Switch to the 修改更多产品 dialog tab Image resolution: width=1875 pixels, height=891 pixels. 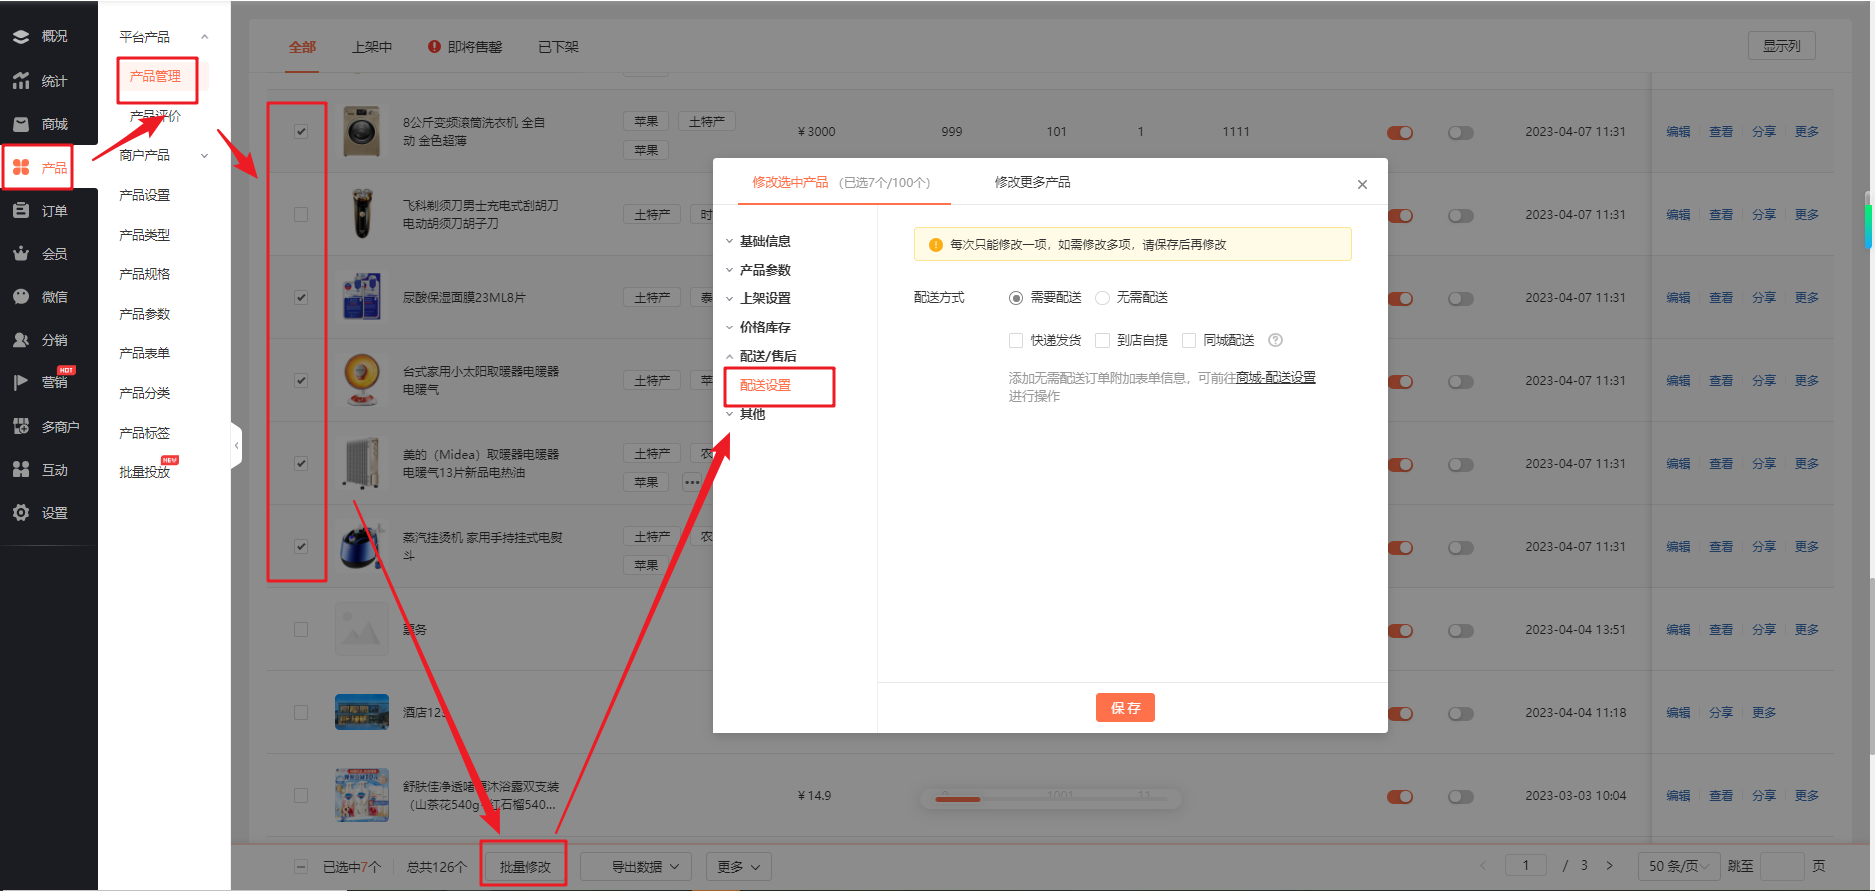click(x=1032, y=182)
